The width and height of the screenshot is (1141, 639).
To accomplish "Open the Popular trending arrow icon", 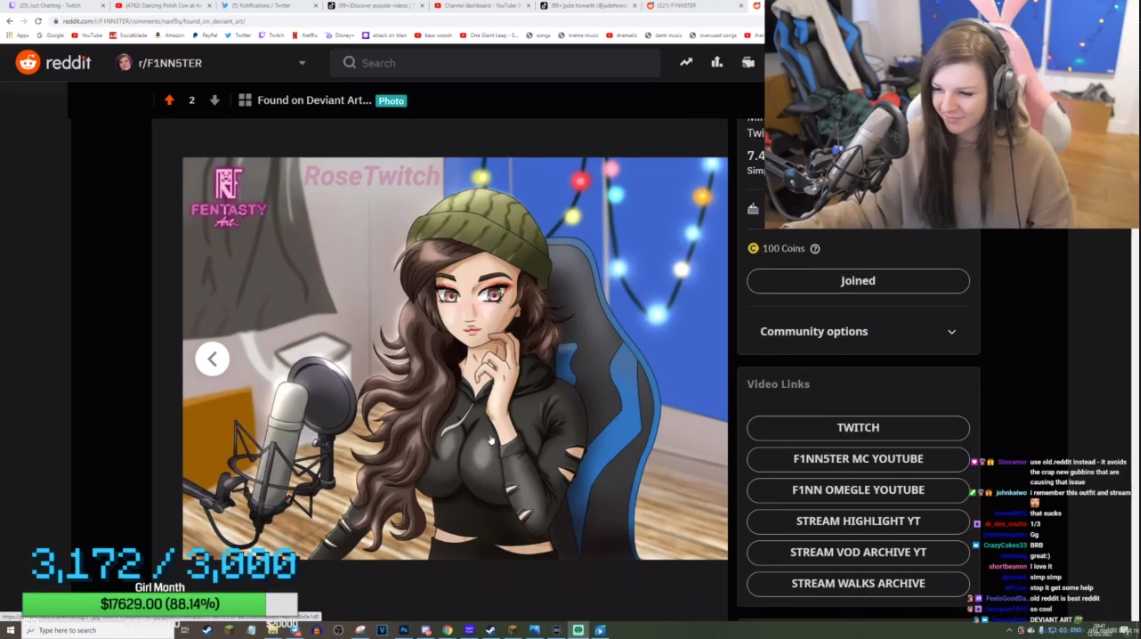I will click(x=686, y=63).
